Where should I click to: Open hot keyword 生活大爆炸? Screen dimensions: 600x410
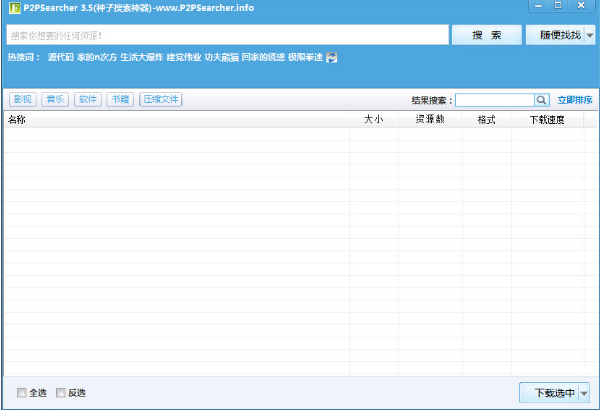click(141, 57)
